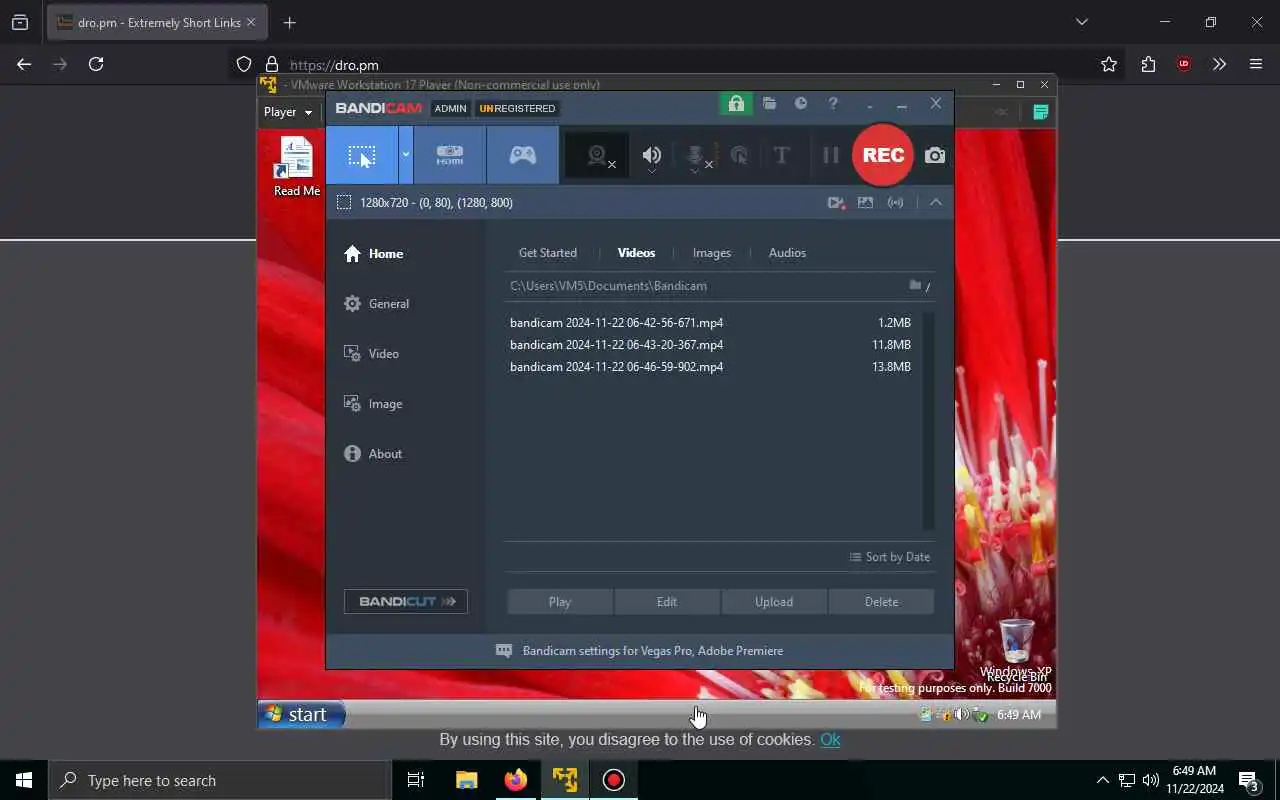This screenshot has height=800, width=1280.
Task: Open scheduled recording clock icon
Action: point(801,103)
